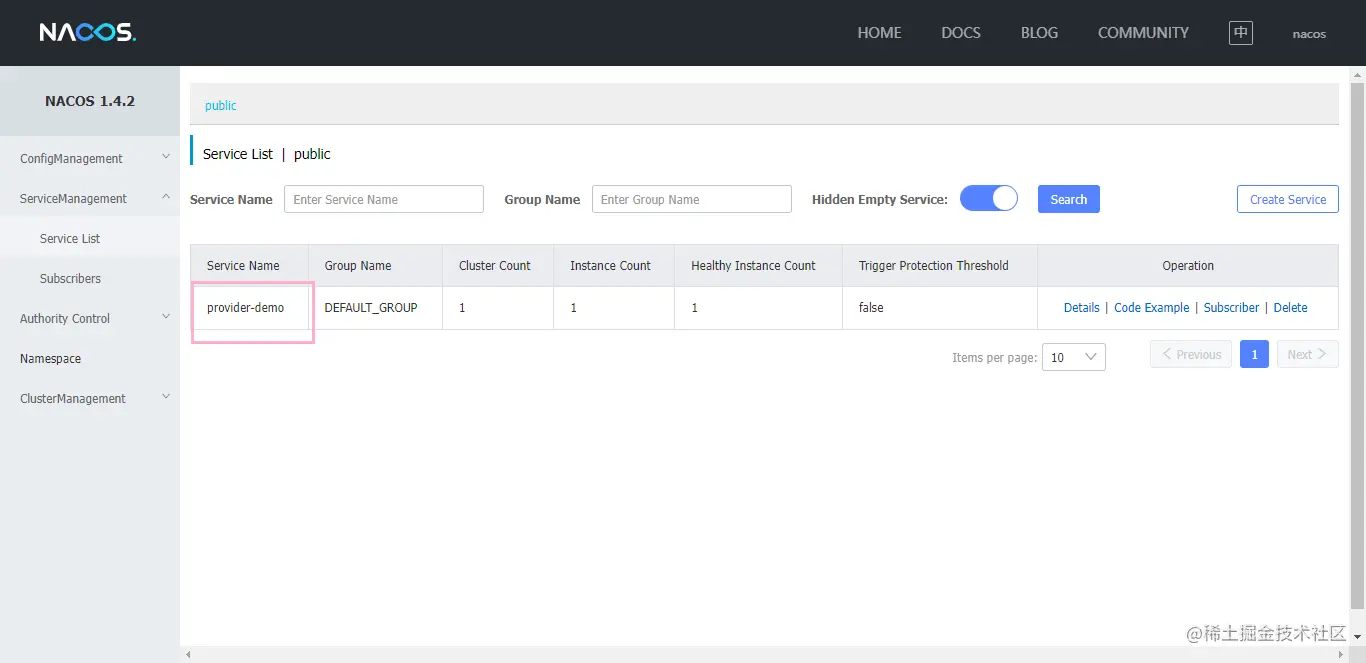Open COMMUNITY in top navigation
This screenshot has width=1366, height=663.
tap(1143, 33)
